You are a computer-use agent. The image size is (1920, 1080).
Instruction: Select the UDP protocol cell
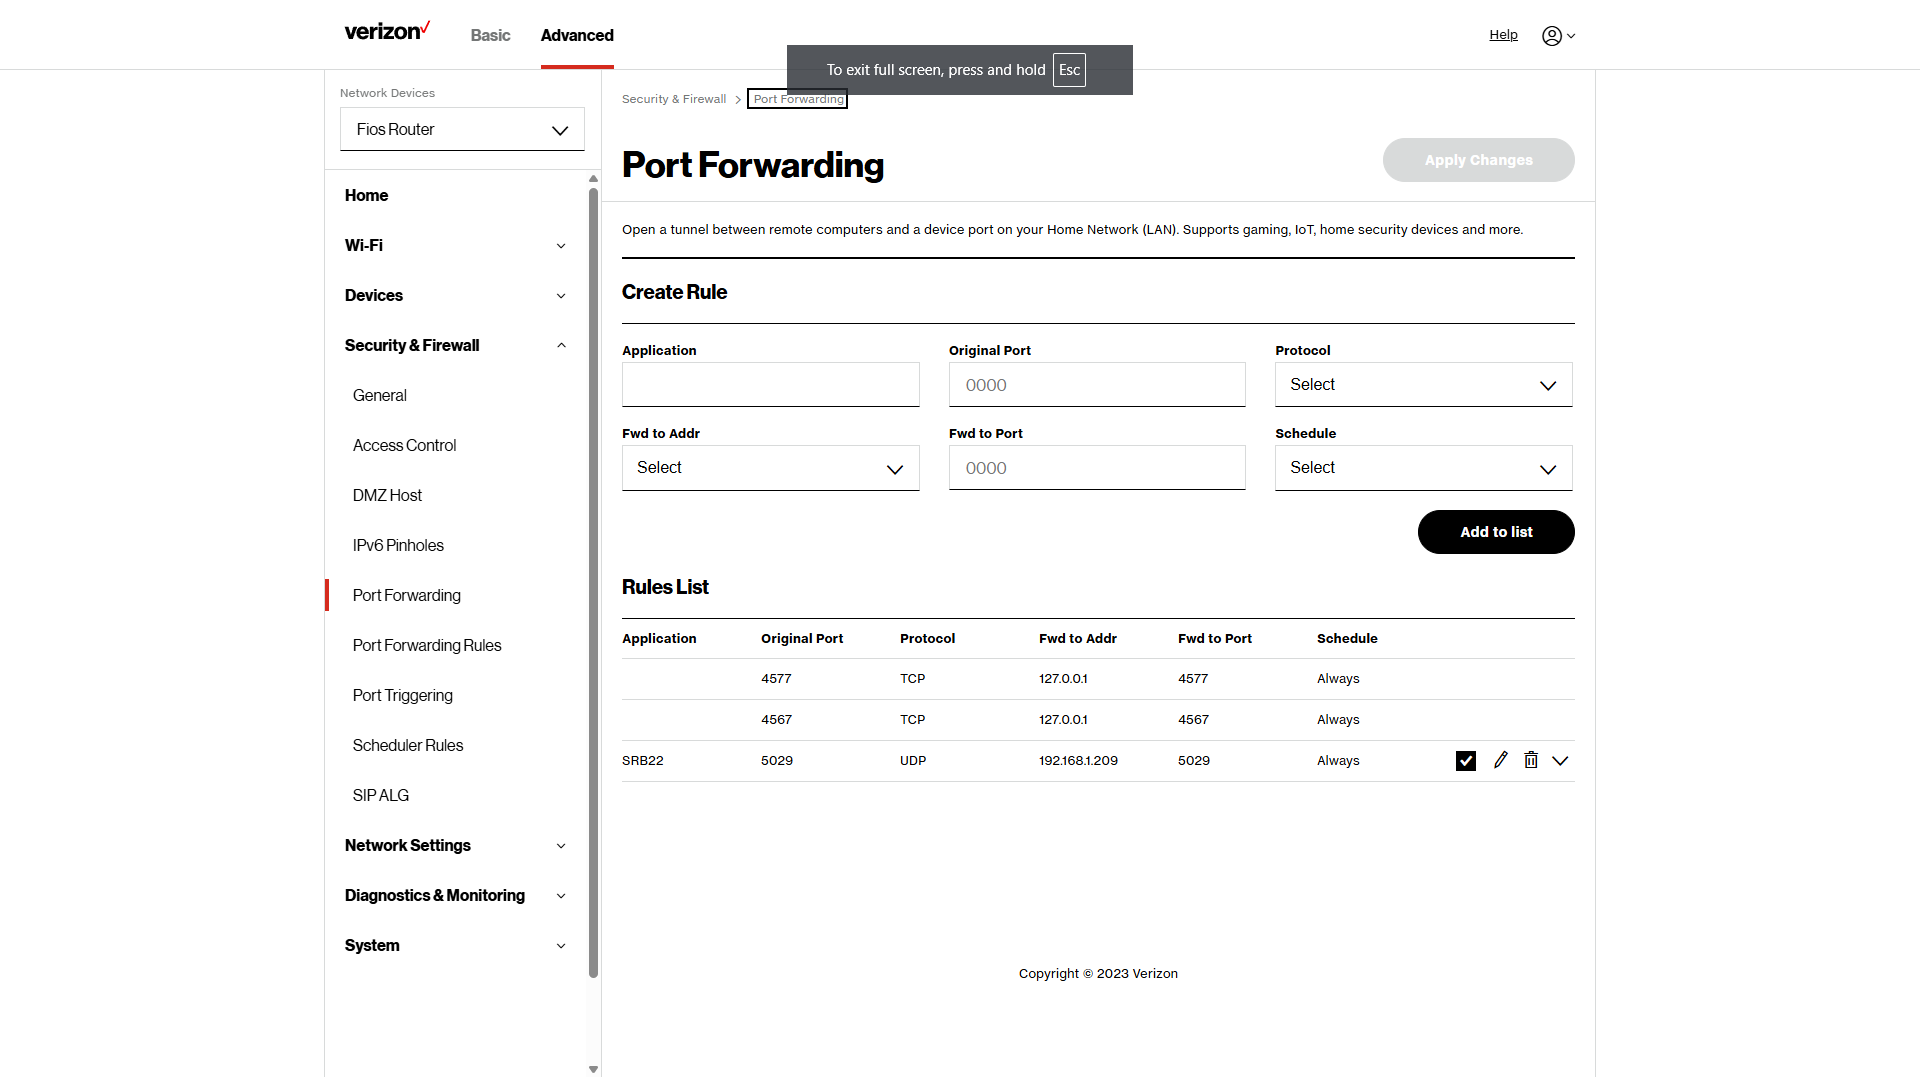(913, 761)
